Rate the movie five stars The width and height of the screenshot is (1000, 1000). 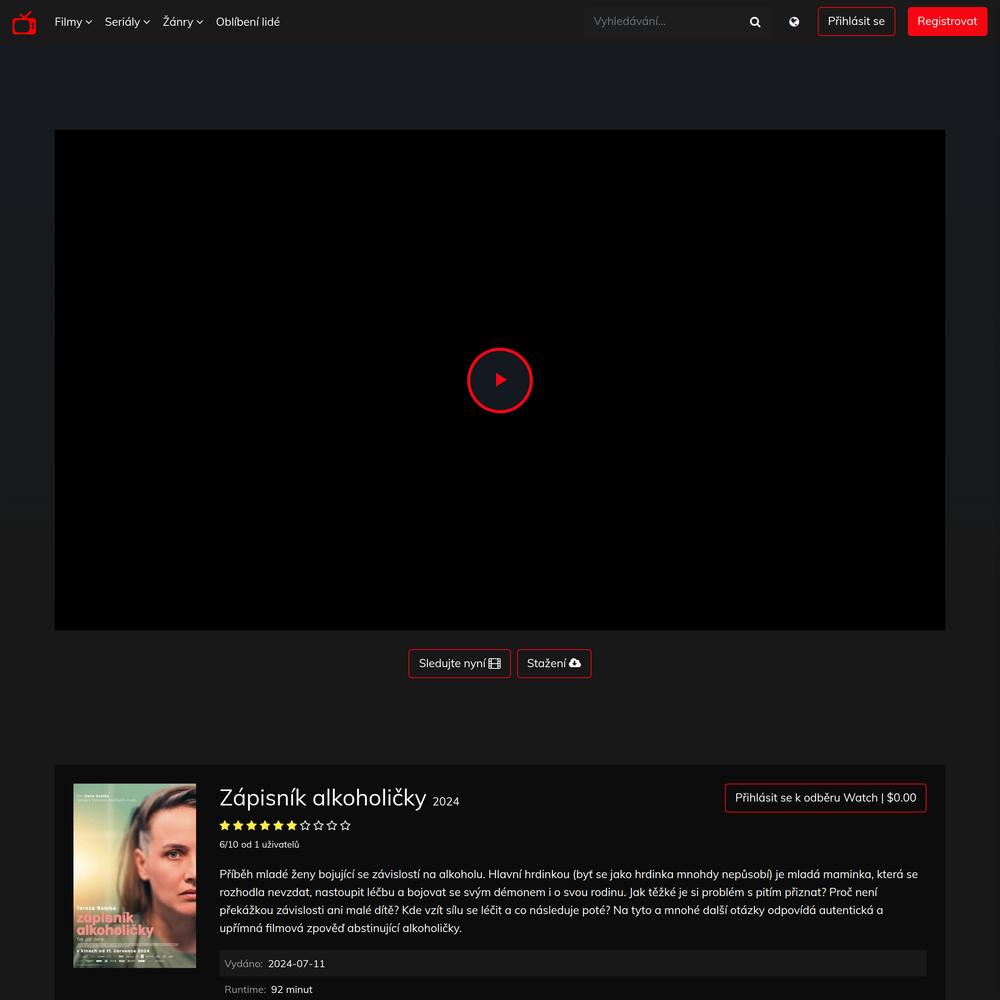pos(278,825)
